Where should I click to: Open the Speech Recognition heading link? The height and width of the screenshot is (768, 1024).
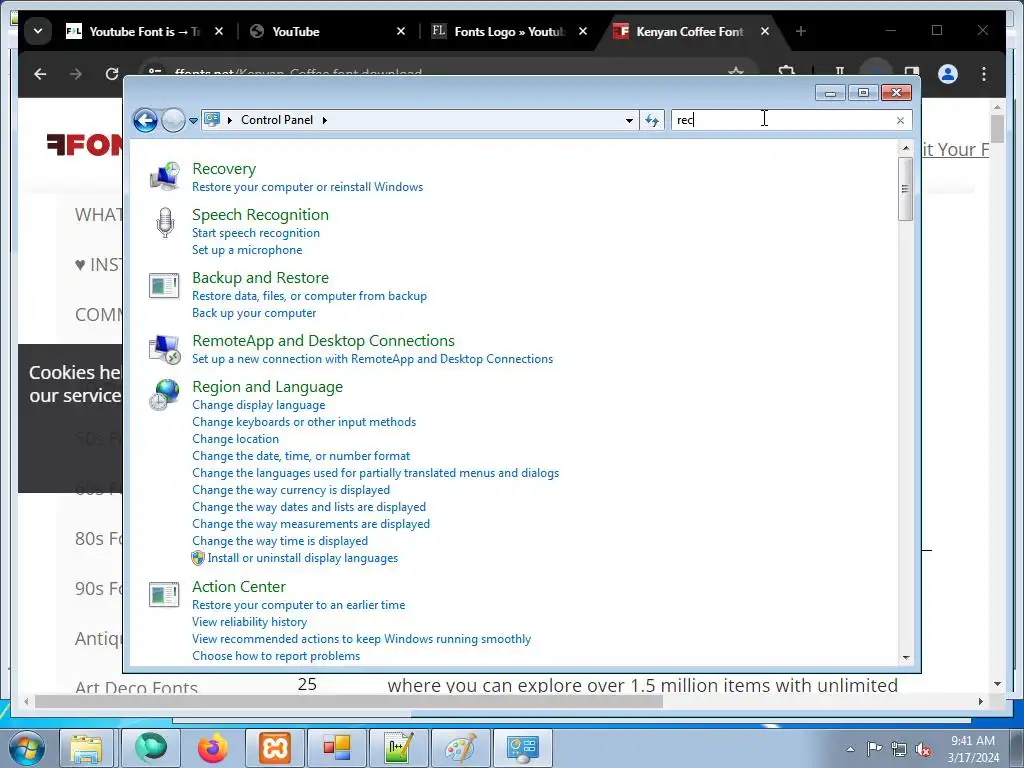tap(261, 215)
